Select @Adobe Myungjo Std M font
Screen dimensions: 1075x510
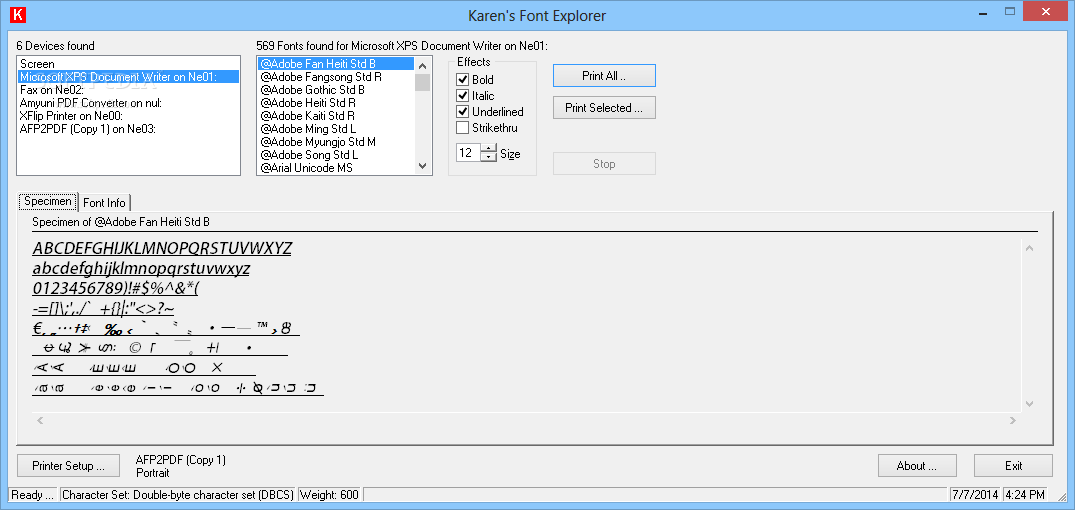coord(336,142)
